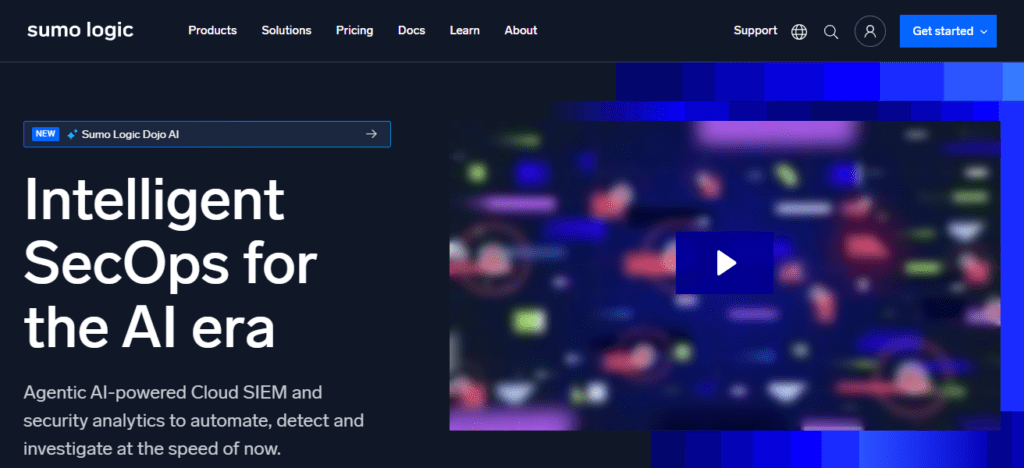This screenshot has height=468, width=1024.
Task: Click the blurred video thumbnail
Action: pos(725,275)
